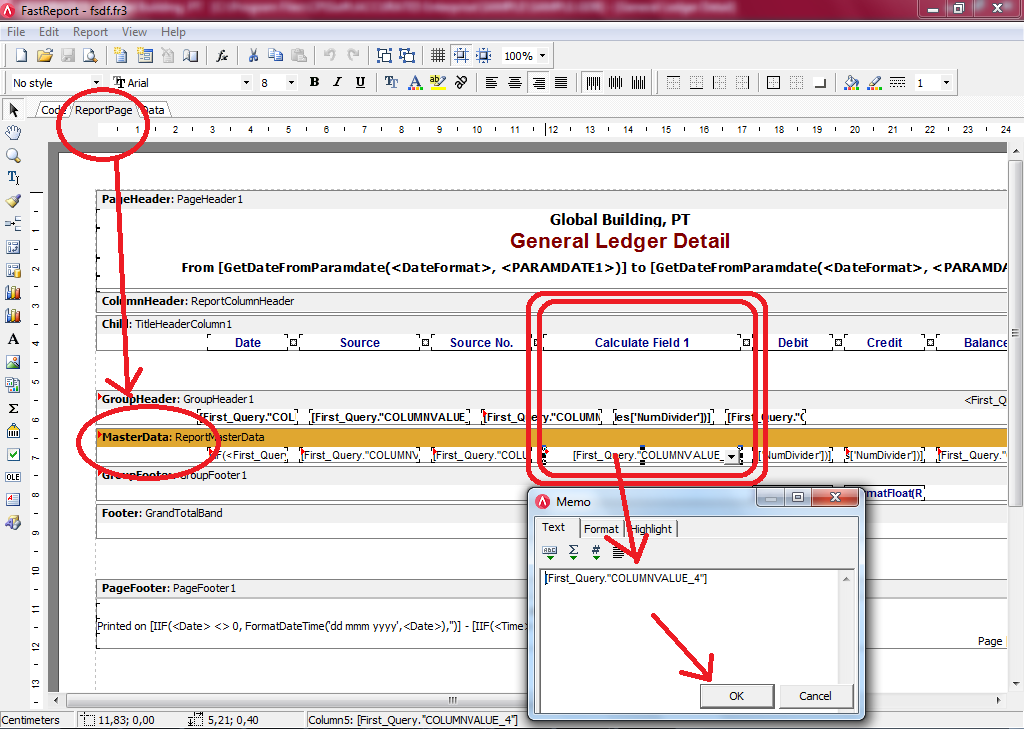Toggle the Show Grid button
The width and height of the screenshot is (1024, 729).
(x=437, y=56)
